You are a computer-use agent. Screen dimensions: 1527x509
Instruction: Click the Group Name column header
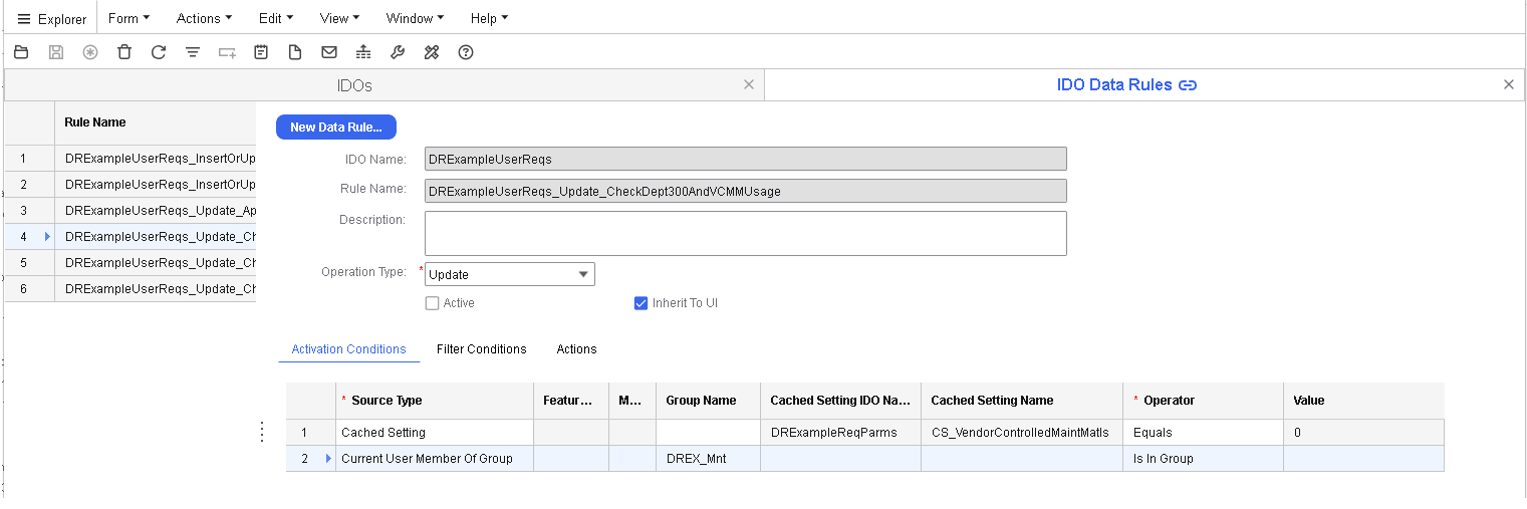[x=708, y=400]
